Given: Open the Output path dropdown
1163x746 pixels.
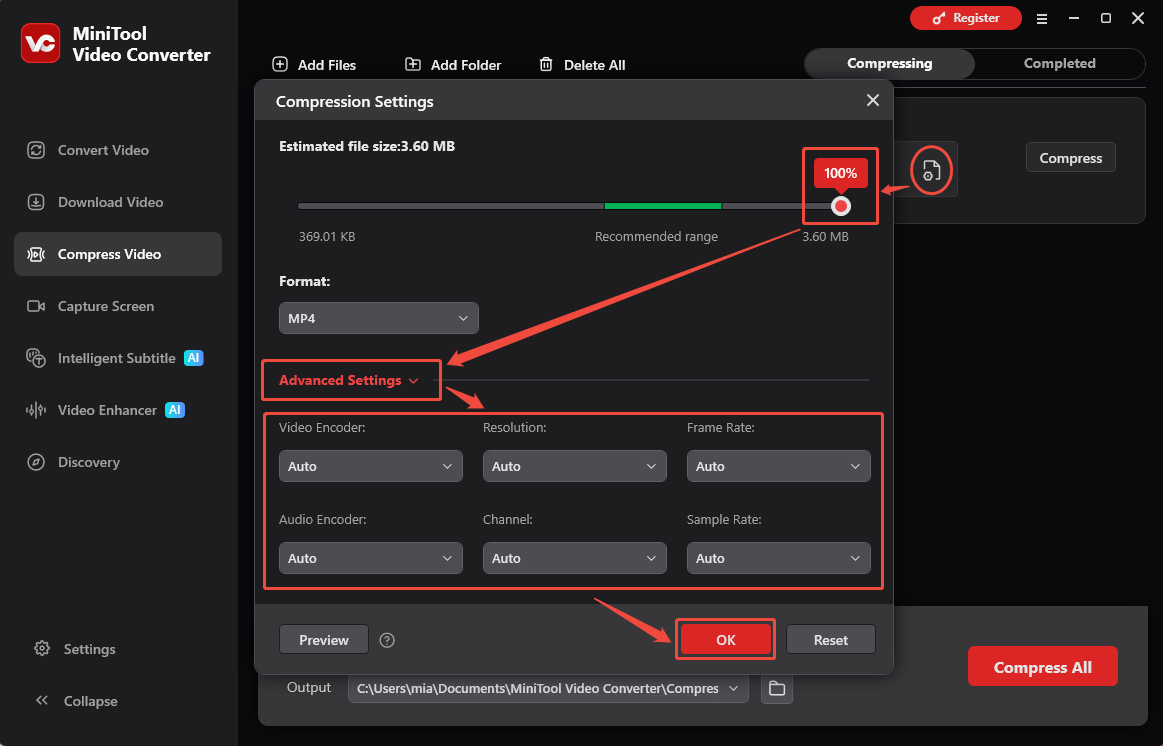Looking at the screenshot, I should click(548, 688).
